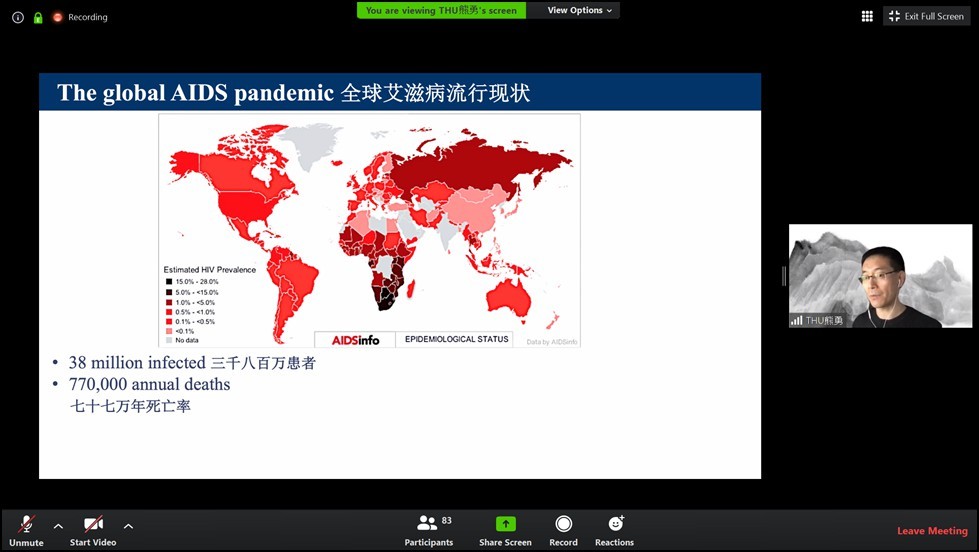Select the Epidemiological Status tab on slide

[455, 339]
